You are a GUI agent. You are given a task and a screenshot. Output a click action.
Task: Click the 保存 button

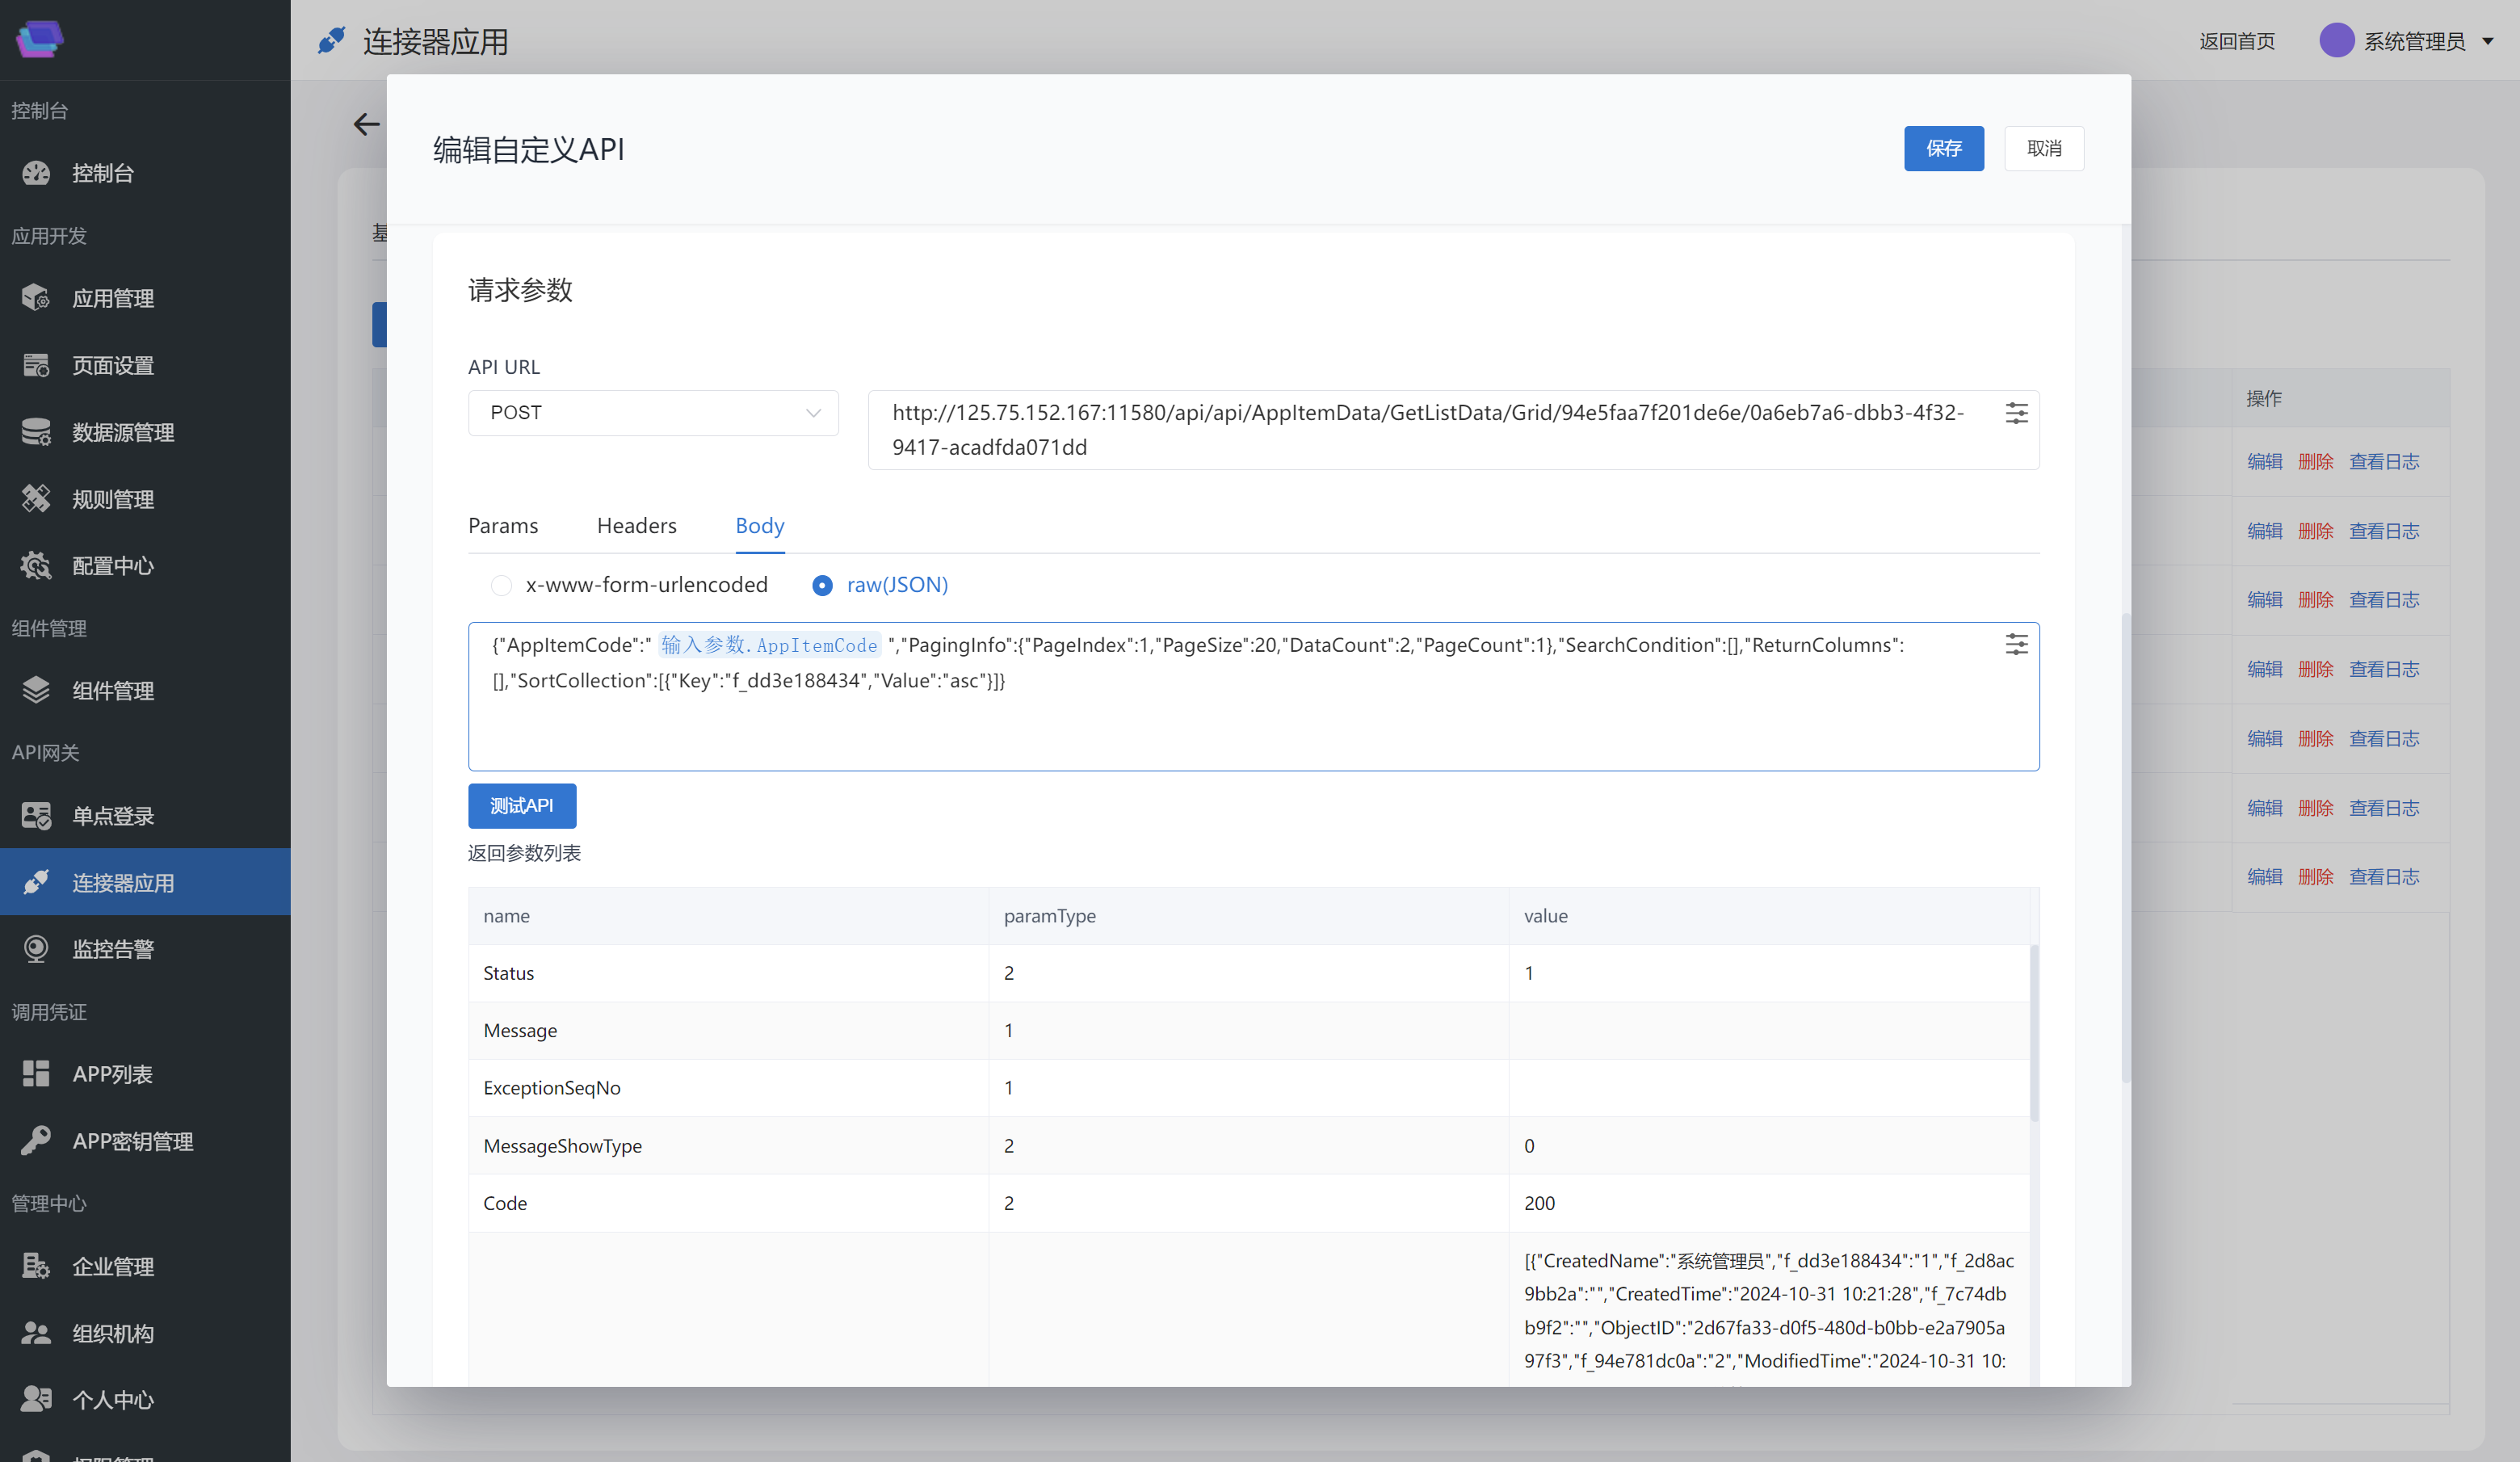(1943, 148)
